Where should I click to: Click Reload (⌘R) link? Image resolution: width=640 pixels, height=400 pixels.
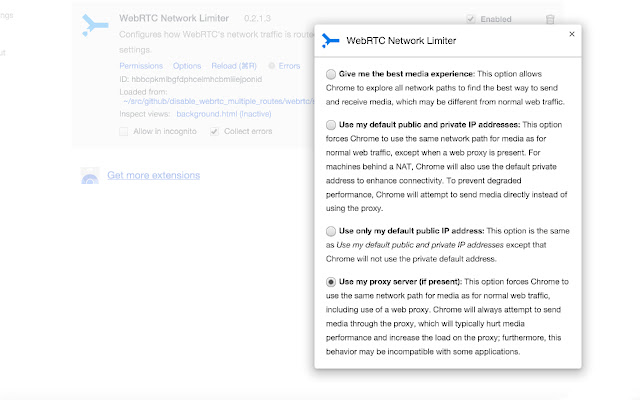pos(234,66)
